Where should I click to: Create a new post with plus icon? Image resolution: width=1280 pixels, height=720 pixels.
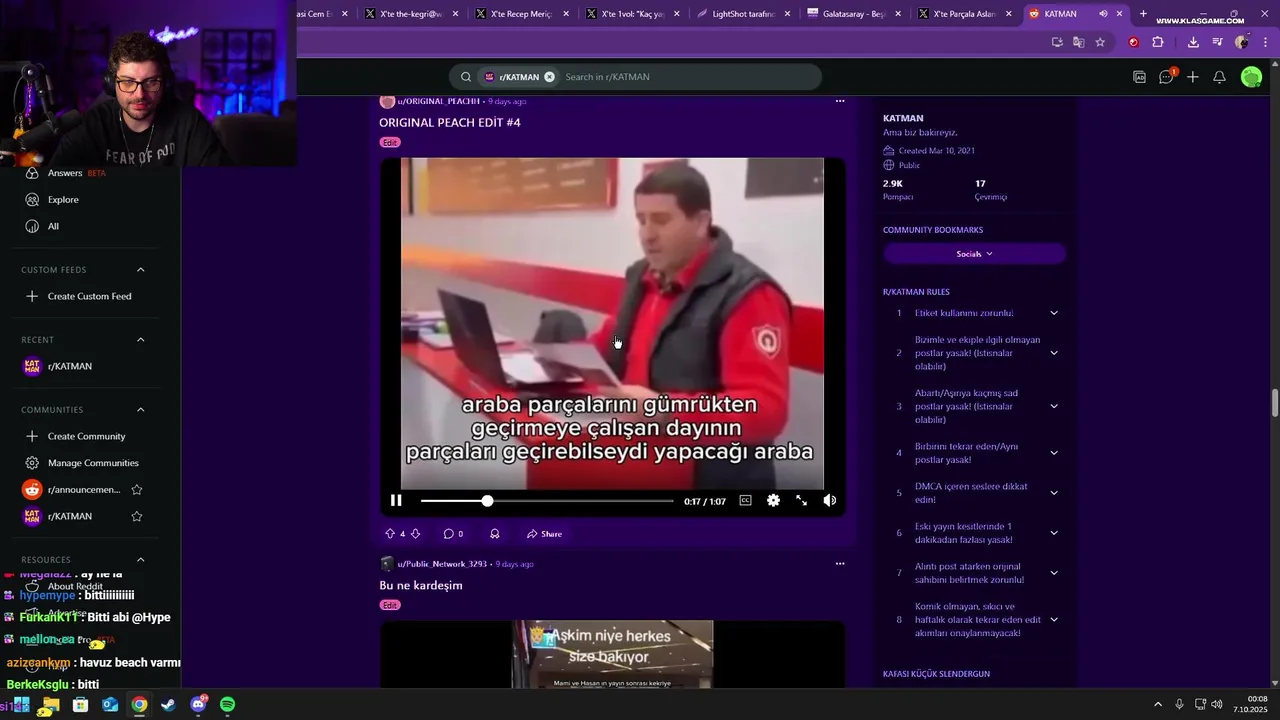1193,77
